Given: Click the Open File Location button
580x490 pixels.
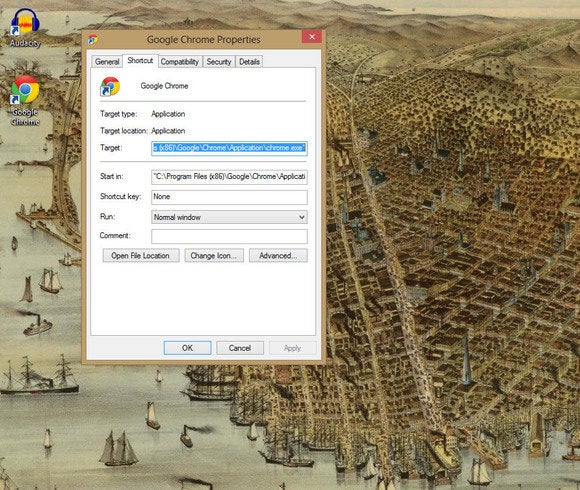Looking at the screenshot, I should point(141,256).
